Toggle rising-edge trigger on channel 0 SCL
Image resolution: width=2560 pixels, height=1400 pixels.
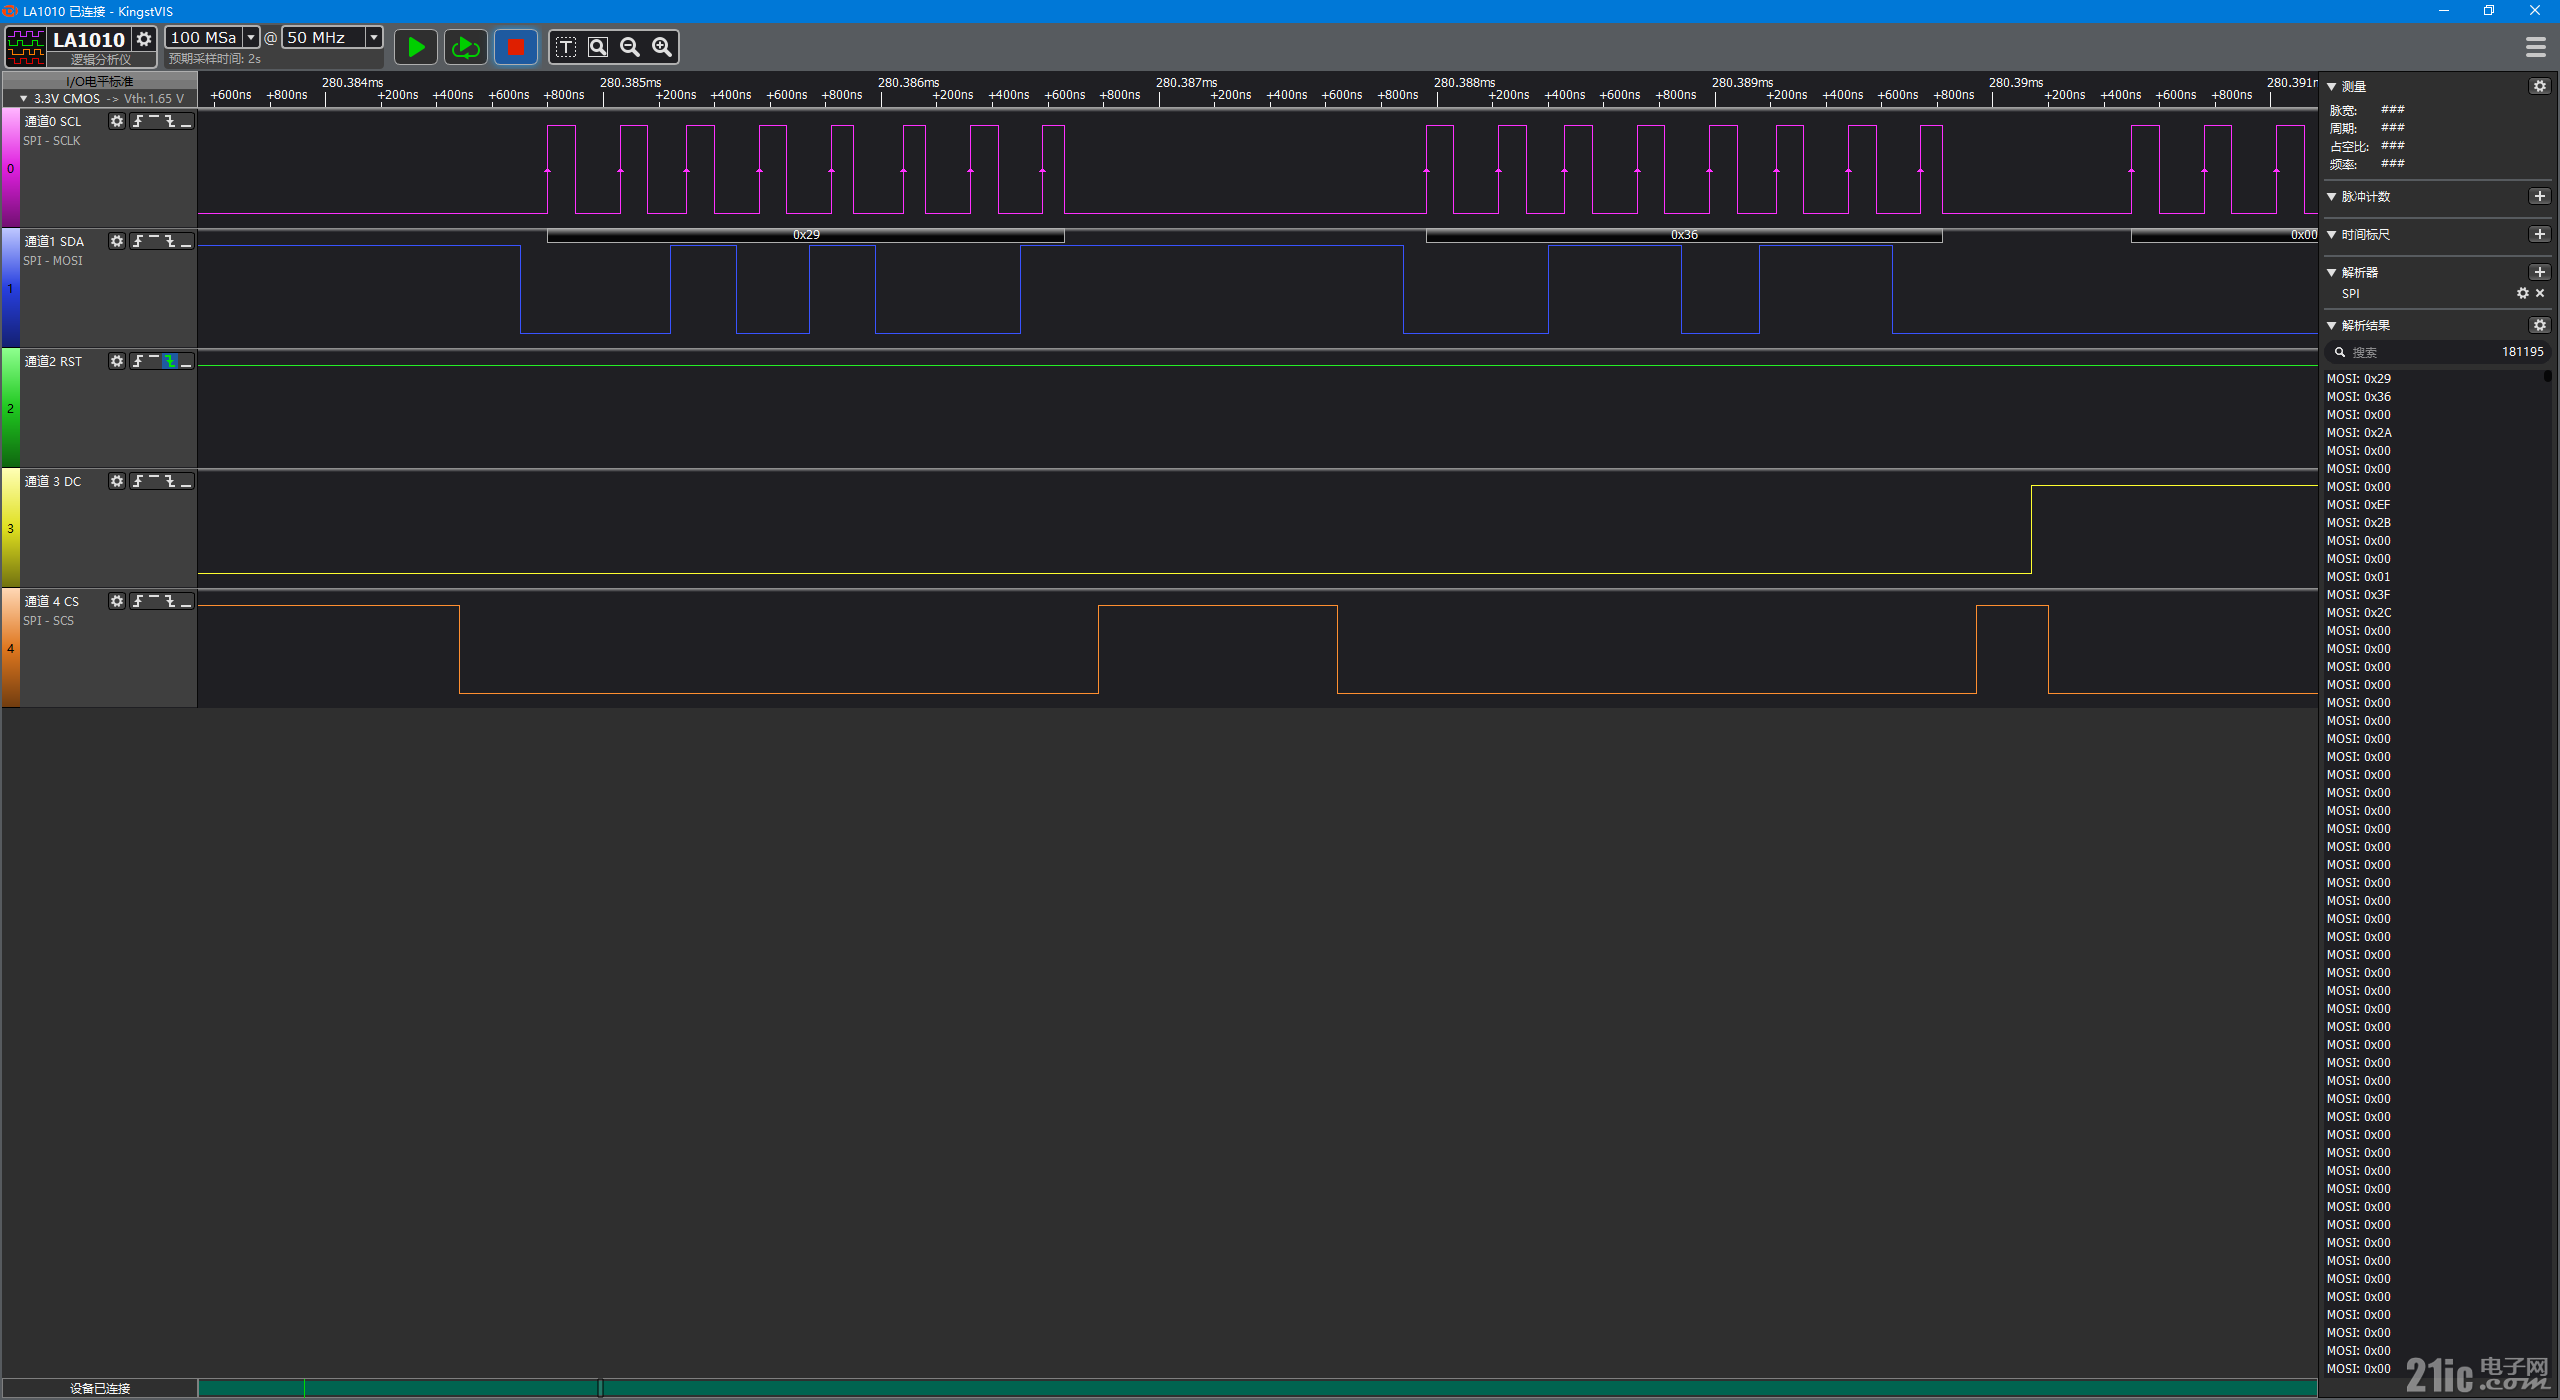pyautogui.click(x=138, y=121)
